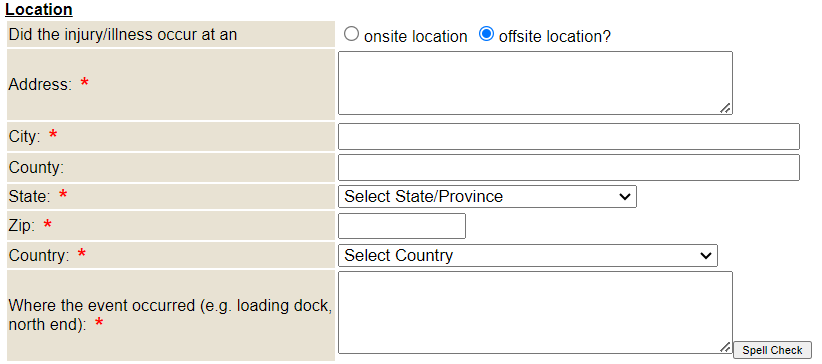Click the 'Where the event occurred' text area
Screen dimensions: 822x364
(x=535, y=313)
